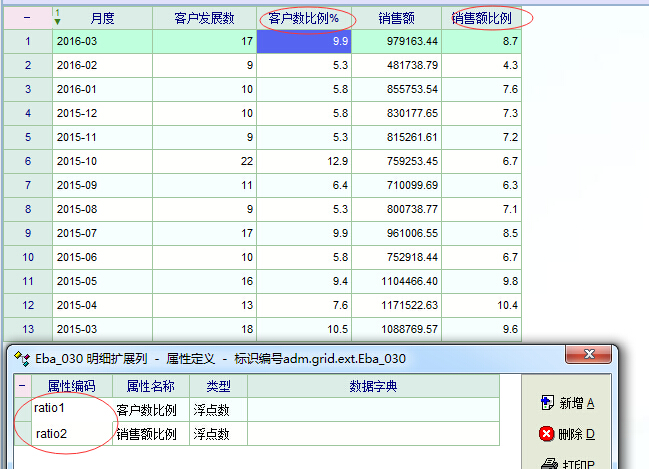This screenshot has width=649, height=469.
Task: Select row number 6 header
Action: pyautogui.click(x=27, y=161)
